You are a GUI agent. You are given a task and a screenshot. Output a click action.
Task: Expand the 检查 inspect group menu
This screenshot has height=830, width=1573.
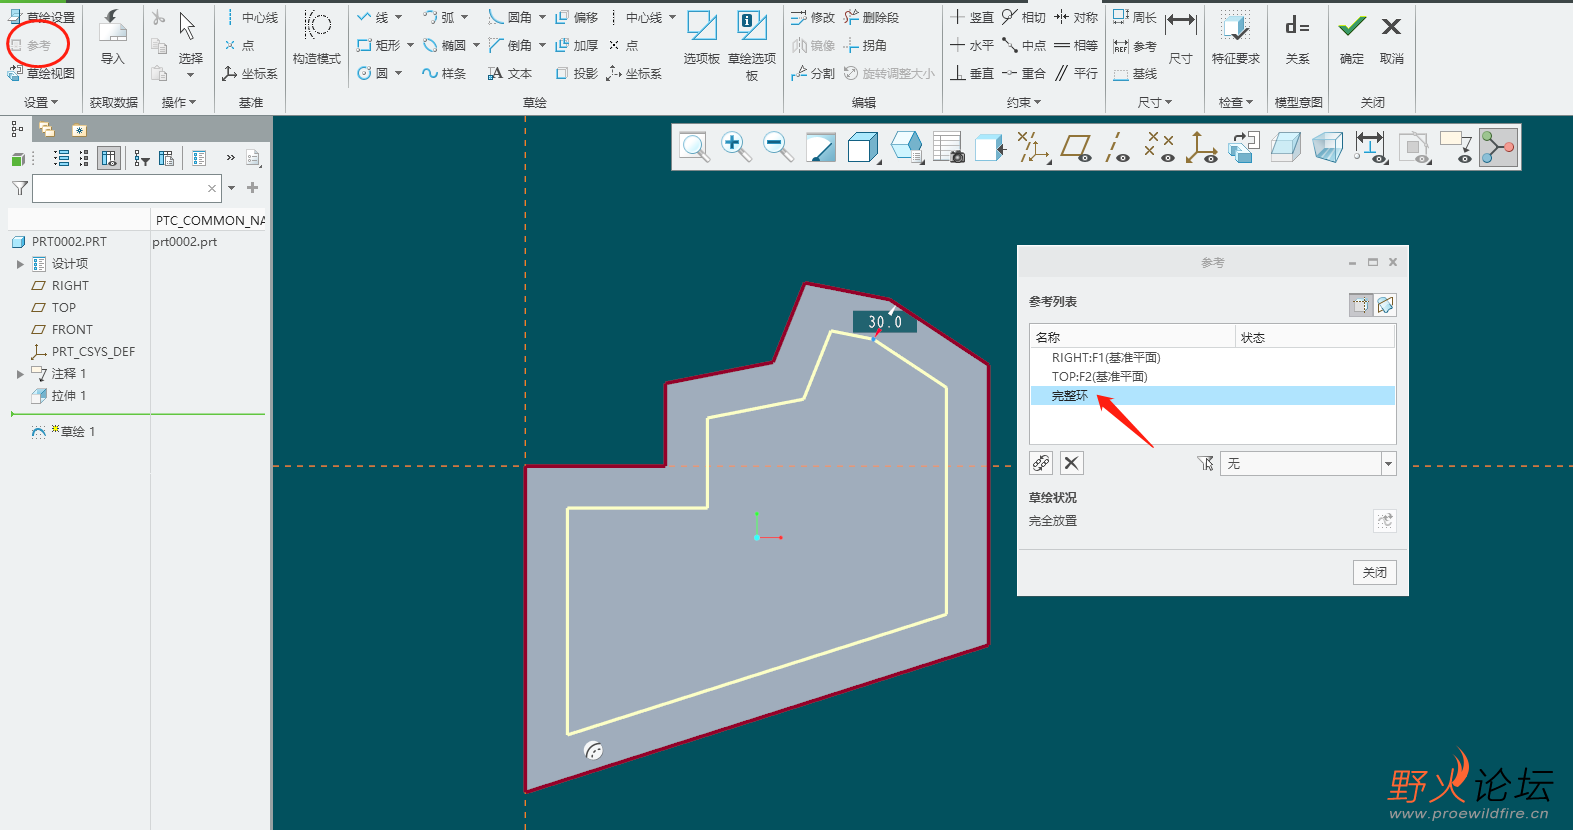point(1235,102)
